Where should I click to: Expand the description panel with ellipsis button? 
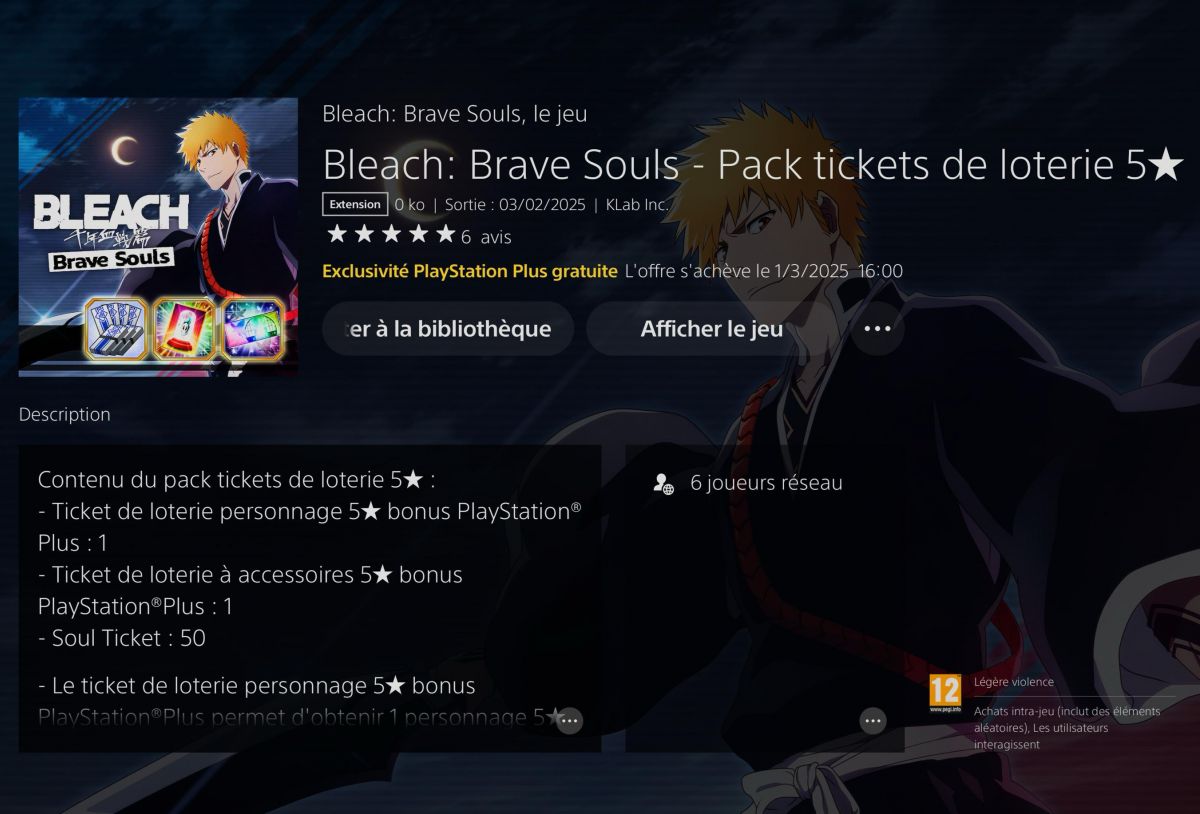[569, 720]
